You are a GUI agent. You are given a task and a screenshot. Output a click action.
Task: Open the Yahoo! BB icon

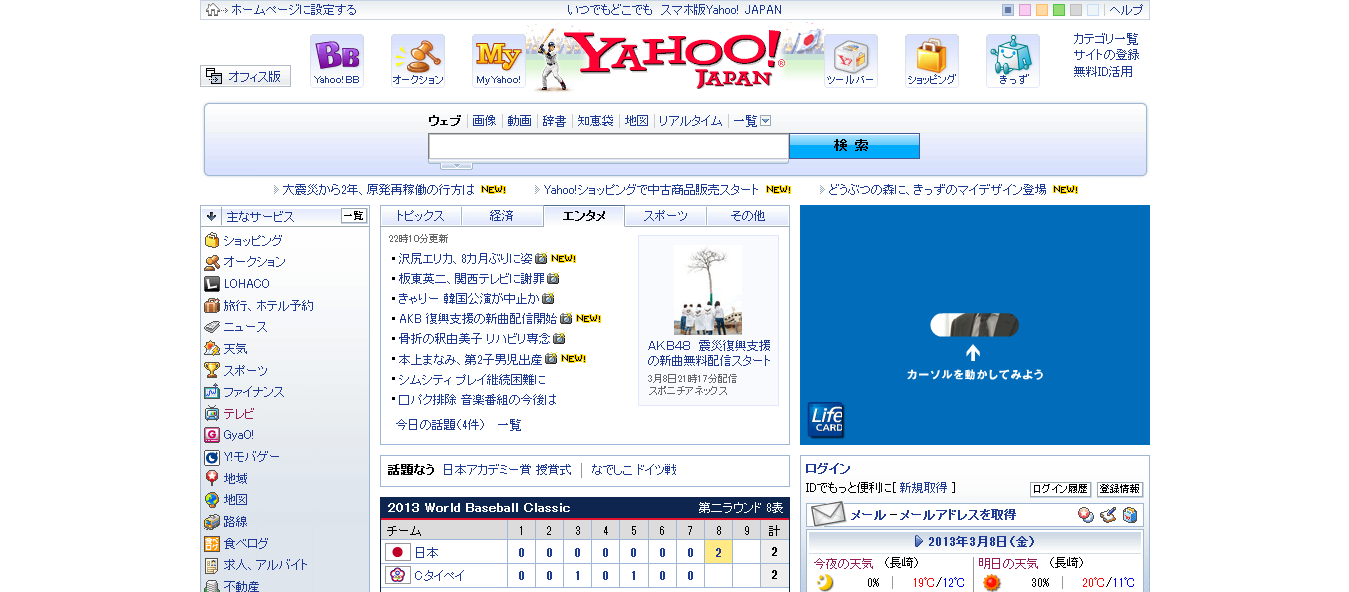(x=336, y=61)
